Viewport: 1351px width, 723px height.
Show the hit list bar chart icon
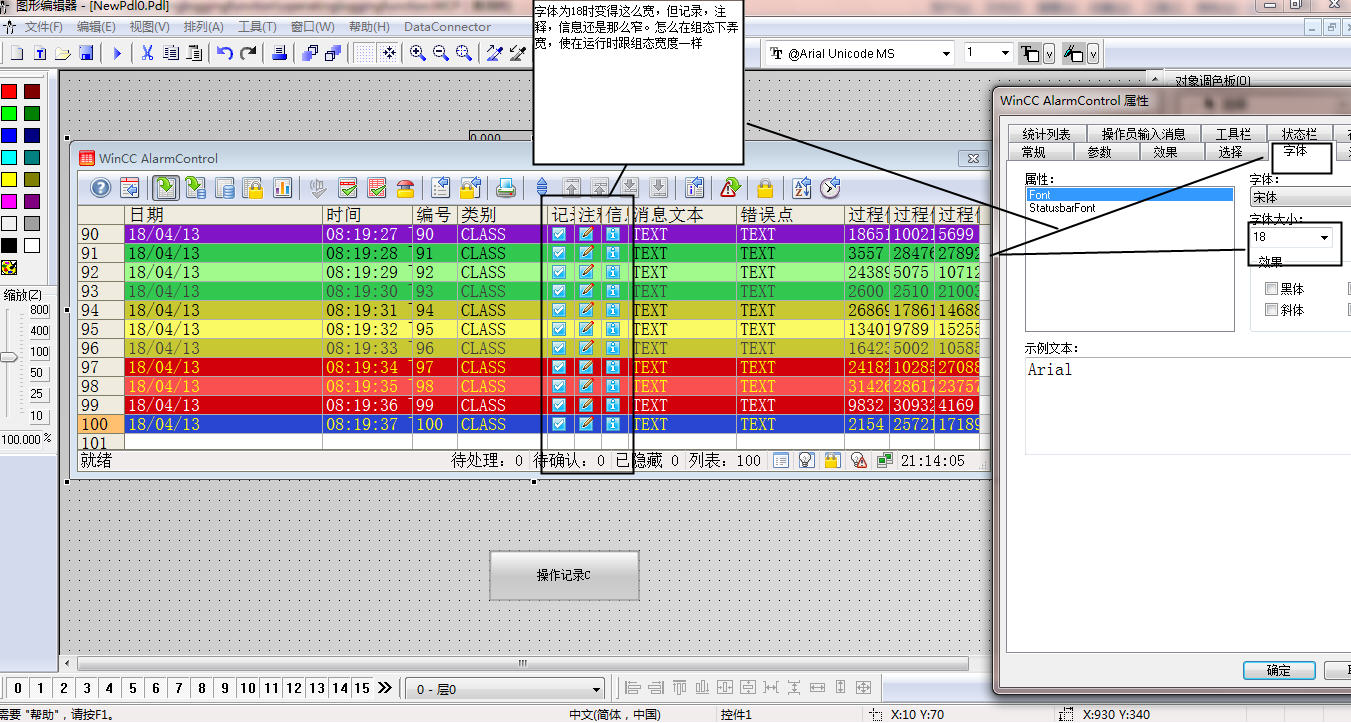[282, 187]
